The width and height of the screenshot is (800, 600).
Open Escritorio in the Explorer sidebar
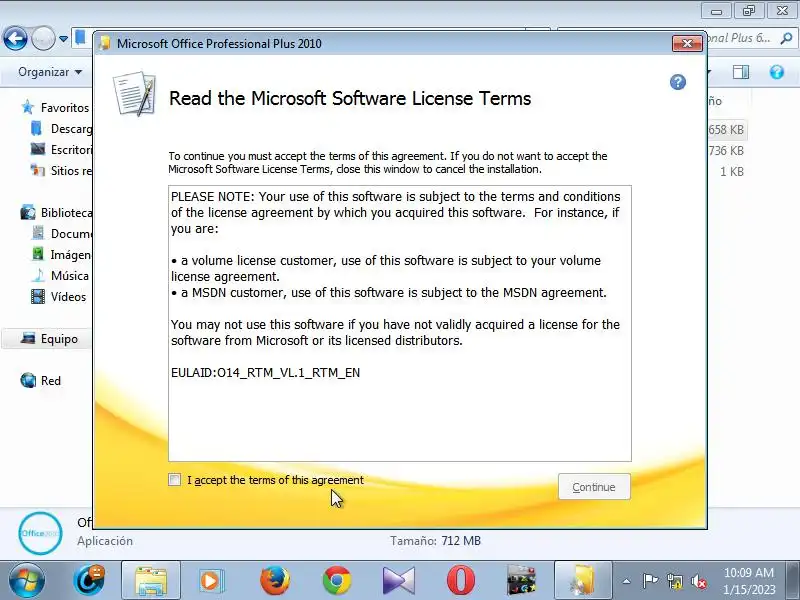[61, 149]
